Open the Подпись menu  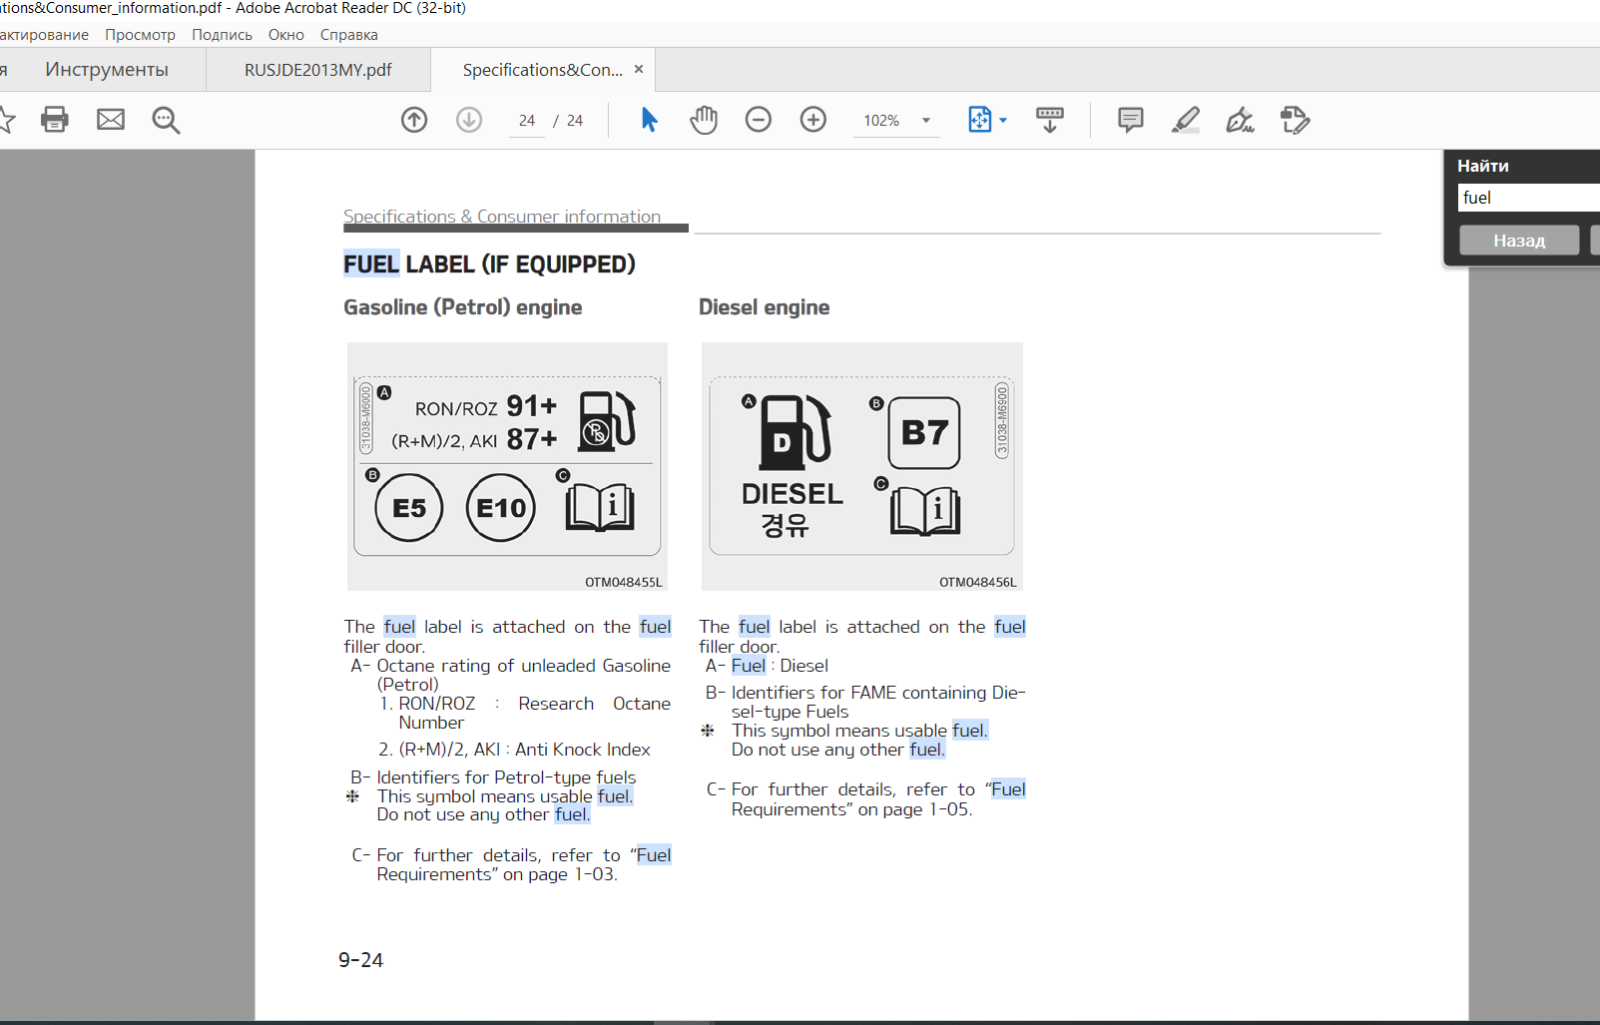[222, 34]
